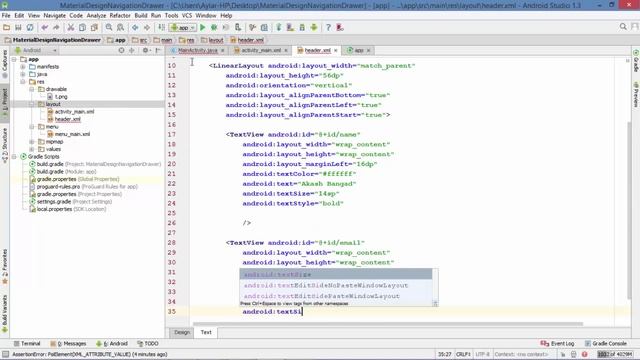Click the Synchronize toolbar icon
640x360 pixels.
point(30,27)
